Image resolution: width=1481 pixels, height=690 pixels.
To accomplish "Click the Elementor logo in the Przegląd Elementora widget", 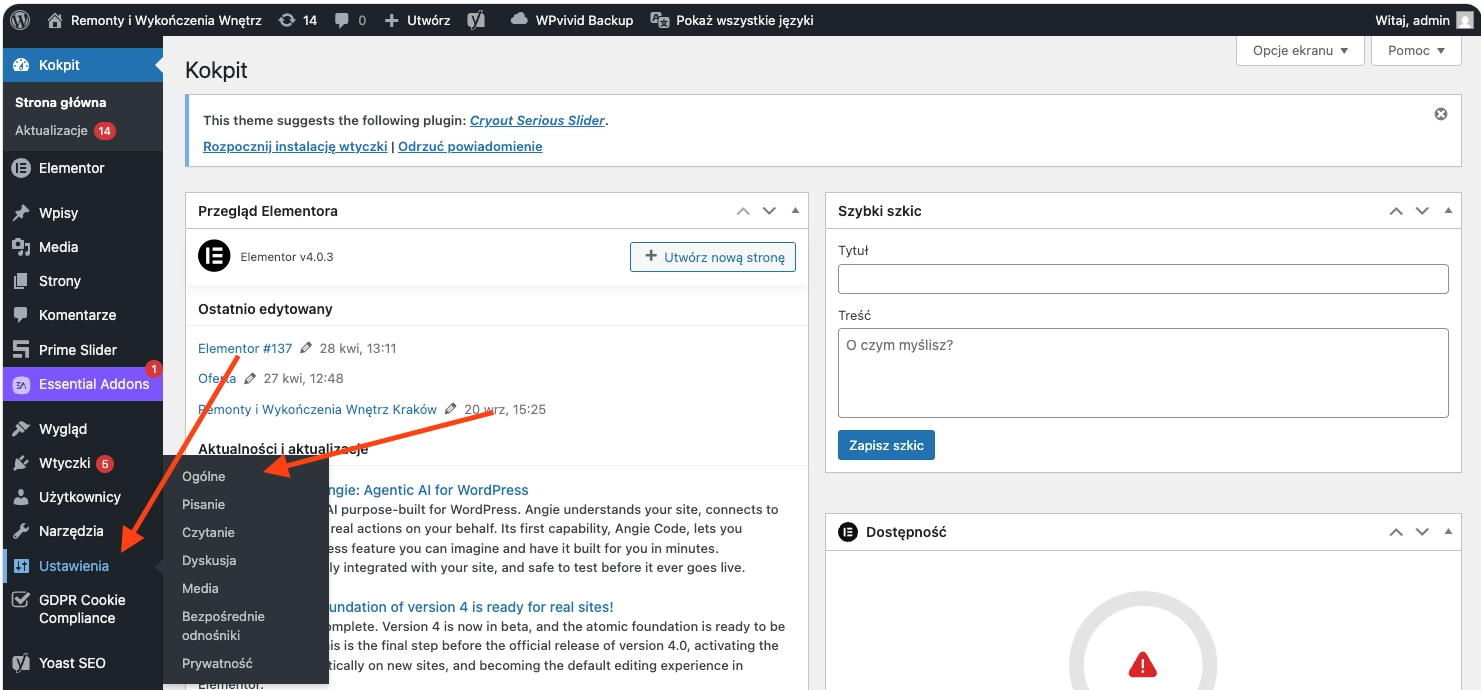I will coord(214,256).
